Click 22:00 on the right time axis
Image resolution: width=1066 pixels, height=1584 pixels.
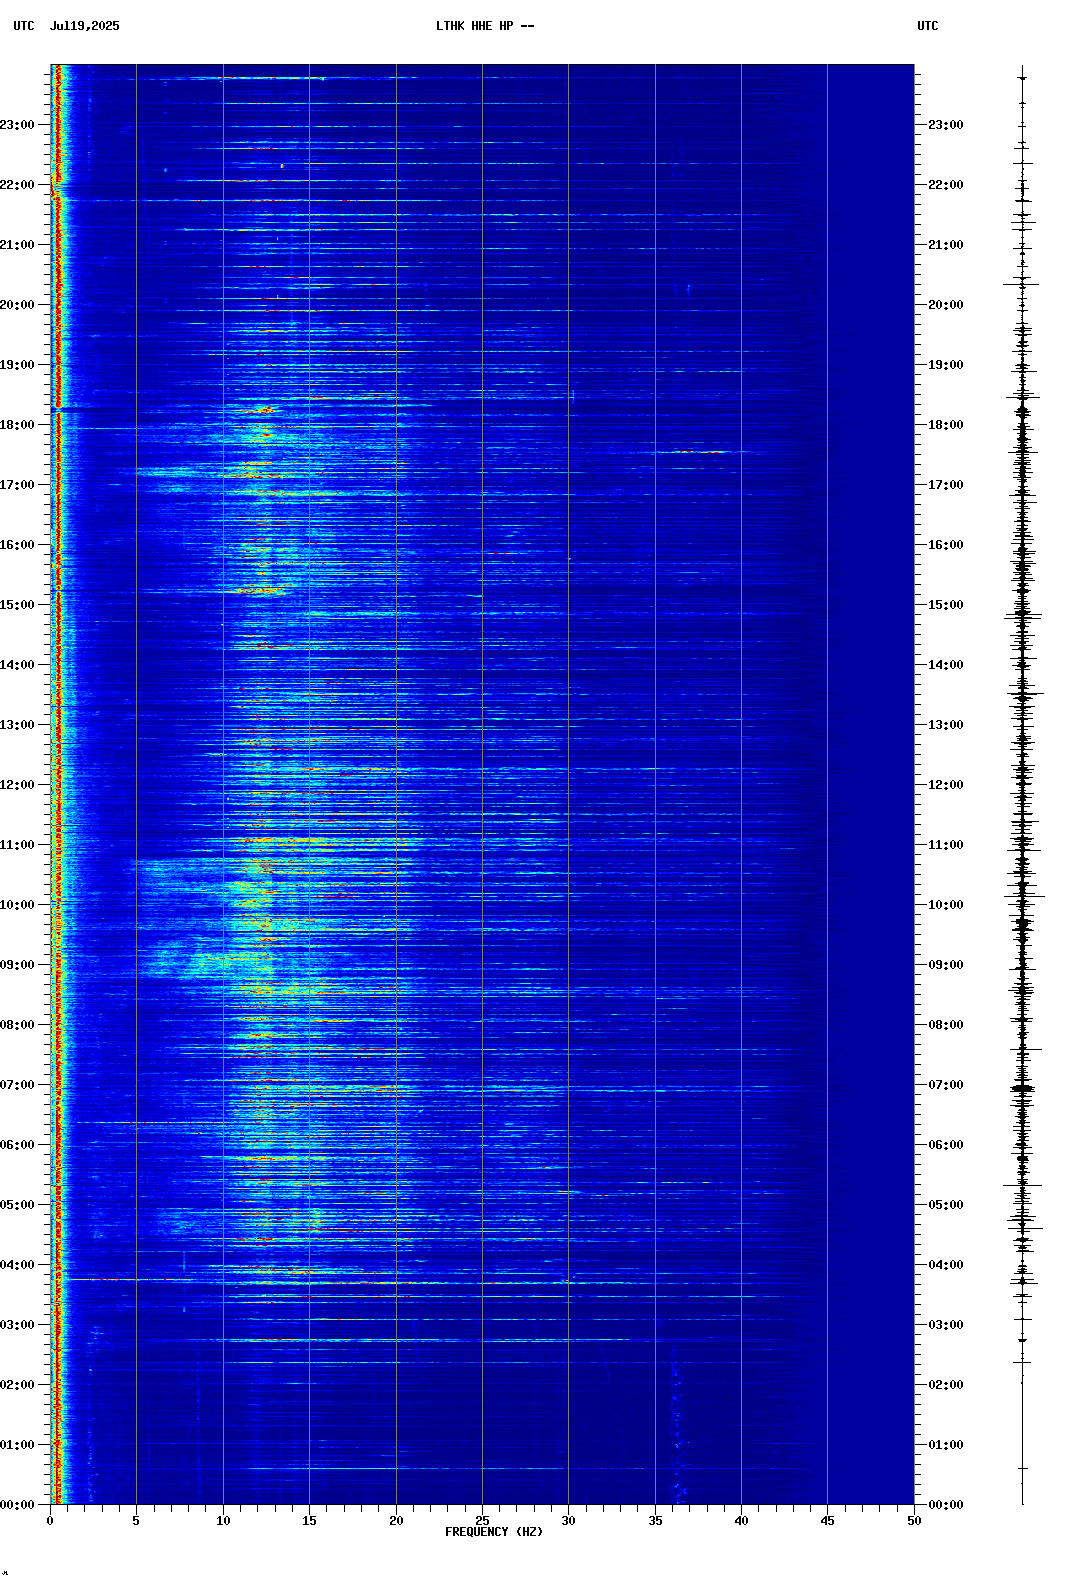946,185
